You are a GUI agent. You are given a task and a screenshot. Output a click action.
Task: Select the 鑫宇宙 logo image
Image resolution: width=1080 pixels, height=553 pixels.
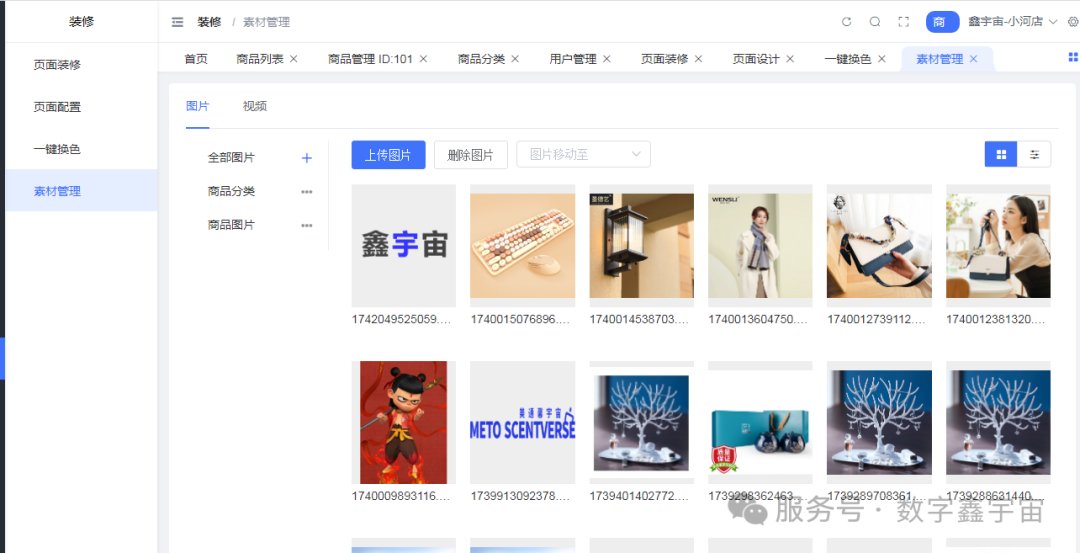404,245
